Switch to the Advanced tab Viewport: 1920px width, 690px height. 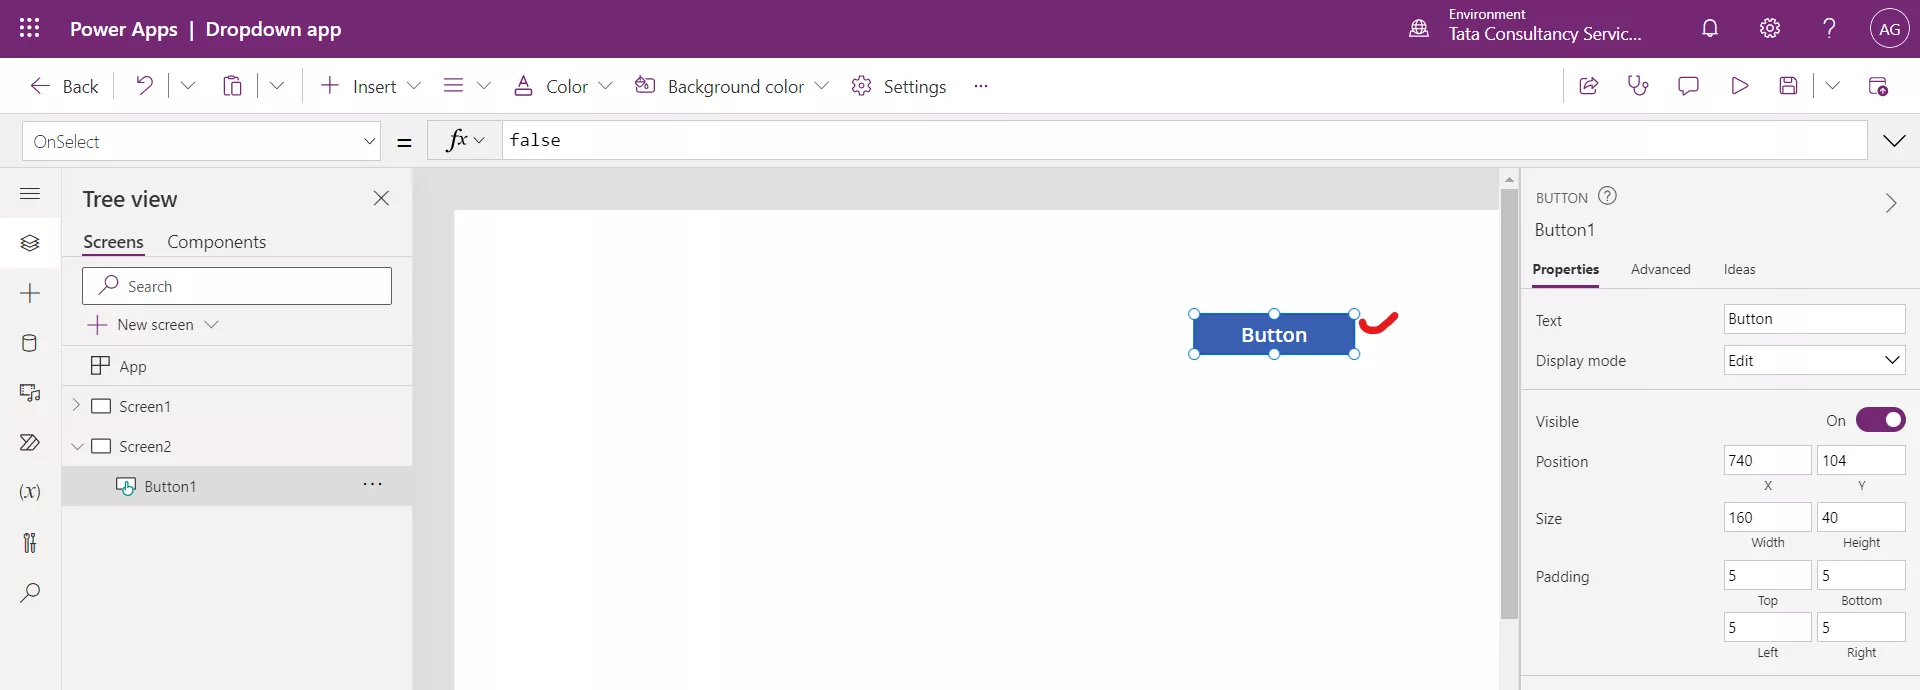click(1660, 270)
